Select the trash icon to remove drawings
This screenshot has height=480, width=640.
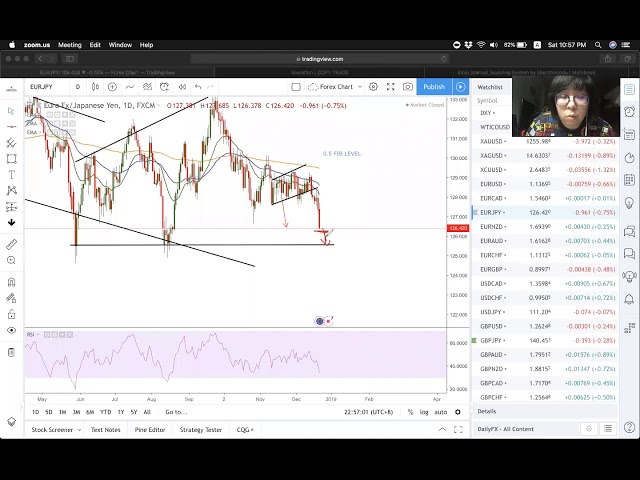(x=11, y=352)
